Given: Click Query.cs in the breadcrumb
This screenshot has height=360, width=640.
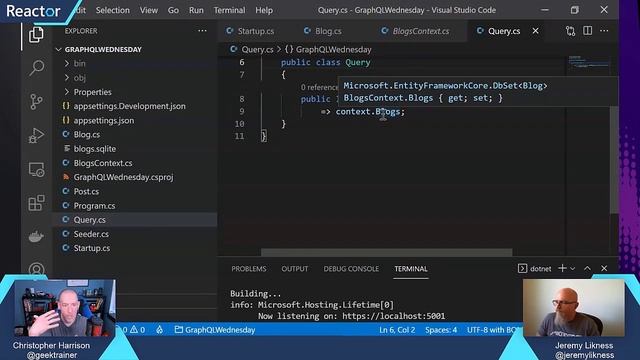Looking at the screenshot, I should click(x=257, y=49).
